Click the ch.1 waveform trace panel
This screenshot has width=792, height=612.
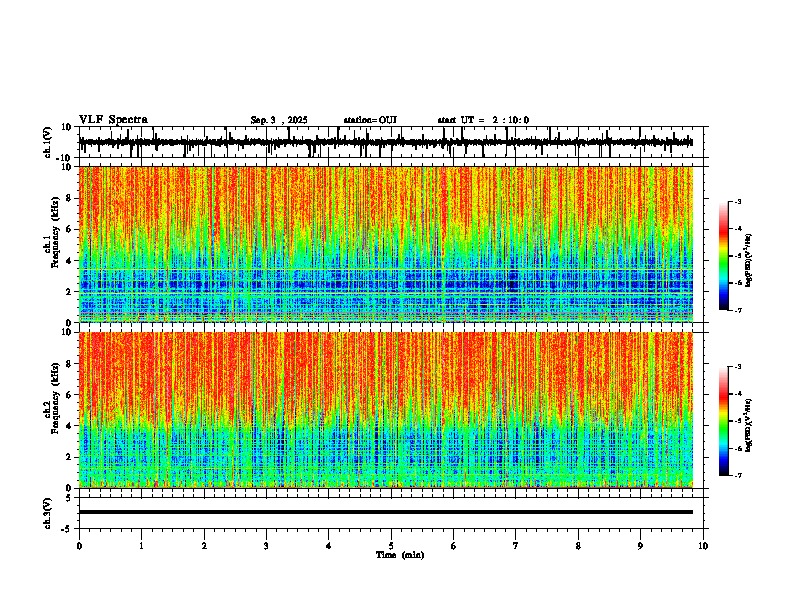click(391, 142)
